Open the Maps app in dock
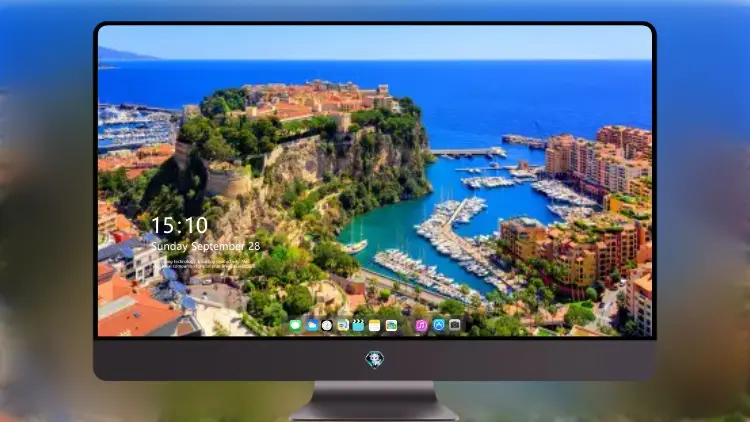 click(391, 325)
